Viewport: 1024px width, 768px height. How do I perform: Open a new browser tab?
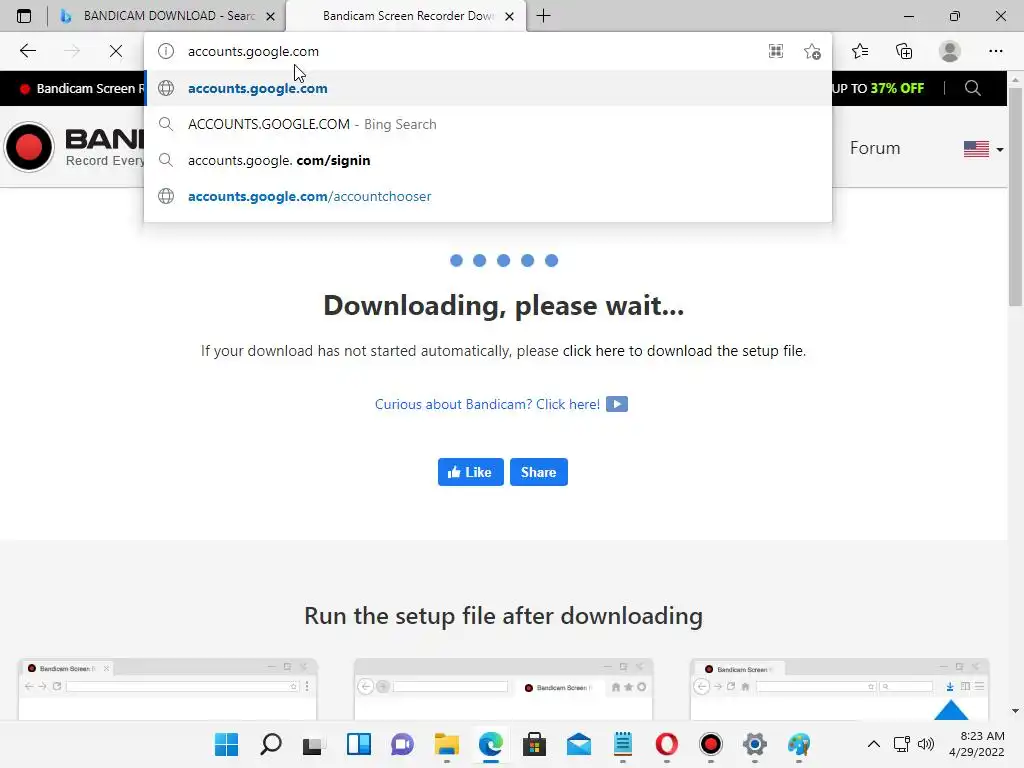click(x=543, y=16)
